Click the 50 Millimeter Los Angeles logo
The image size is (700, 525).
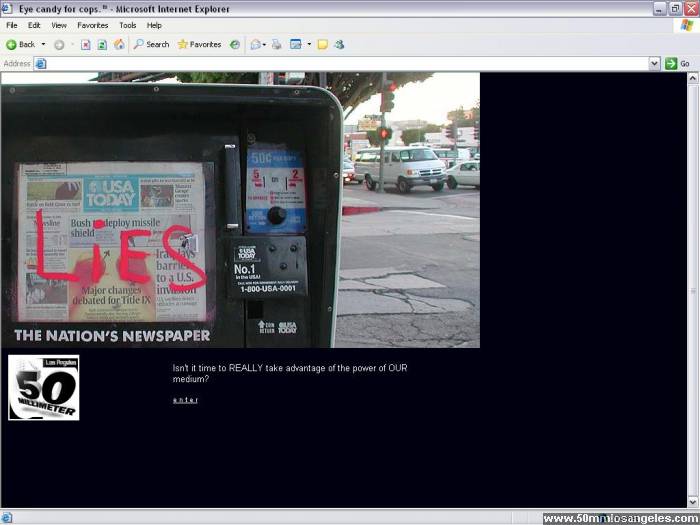44,388
